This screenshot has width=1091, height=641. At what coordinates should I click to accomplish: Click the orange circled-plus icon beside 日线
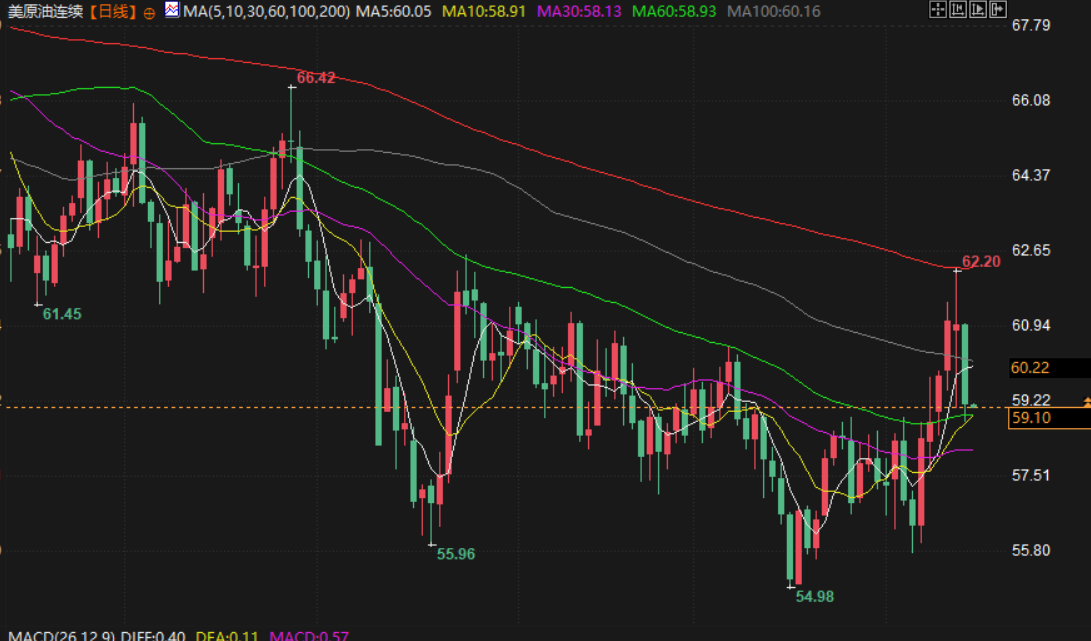(149, 13)
